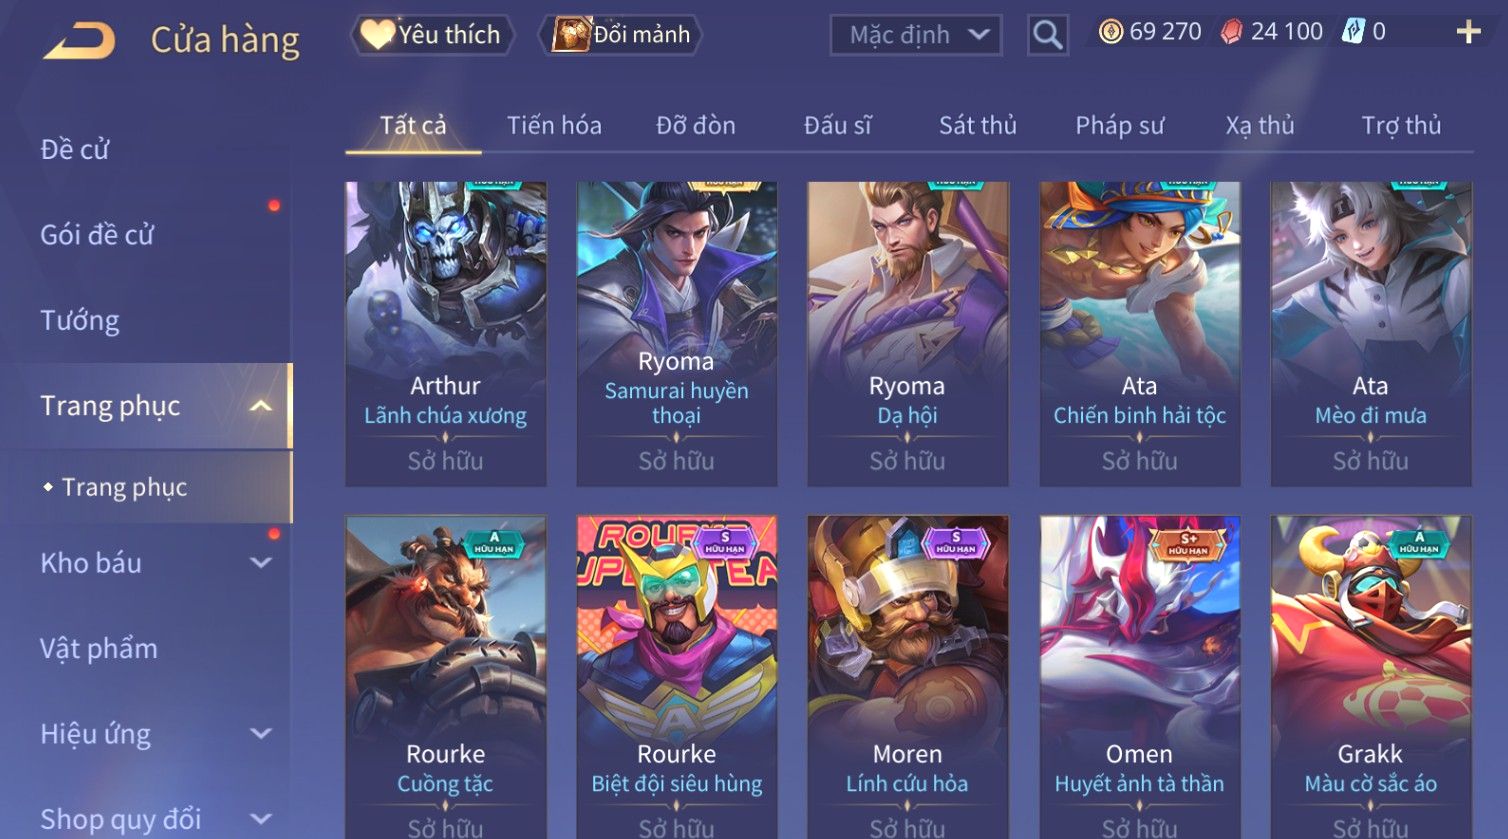Switch to the Sát thủ tab
Screen dimensions: 1508x839
977,125
